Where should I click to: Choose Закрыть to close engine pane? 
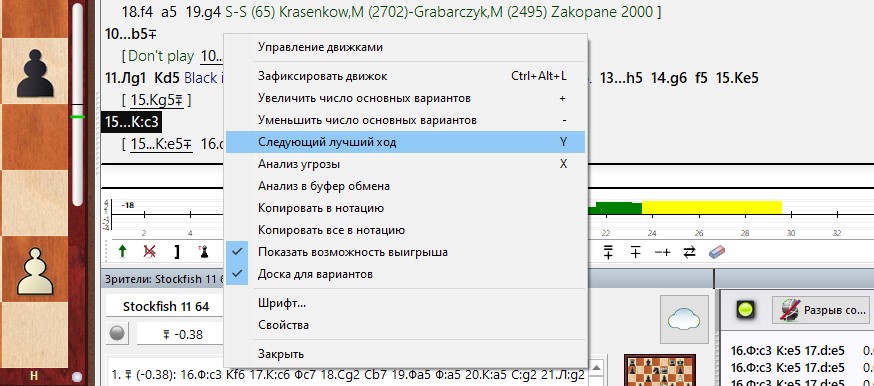pos(405,354)
